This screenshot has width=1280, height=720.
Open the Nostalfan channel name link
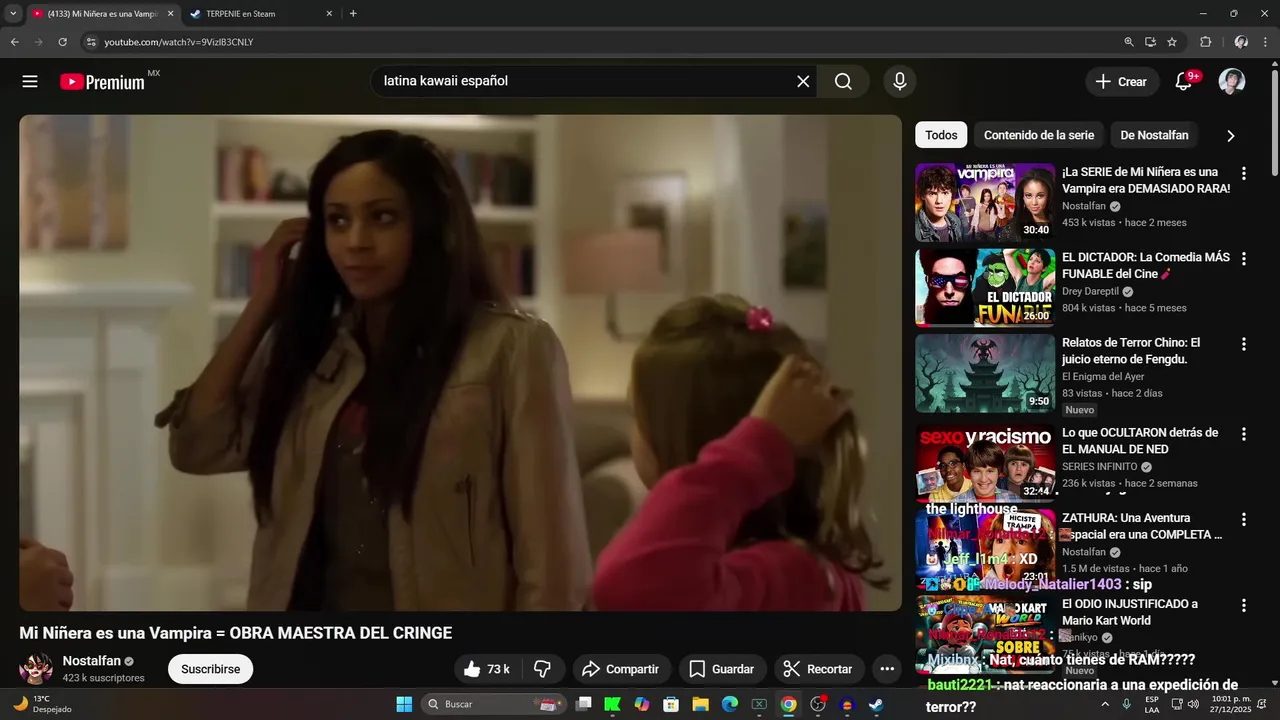[x=92, y=661]
